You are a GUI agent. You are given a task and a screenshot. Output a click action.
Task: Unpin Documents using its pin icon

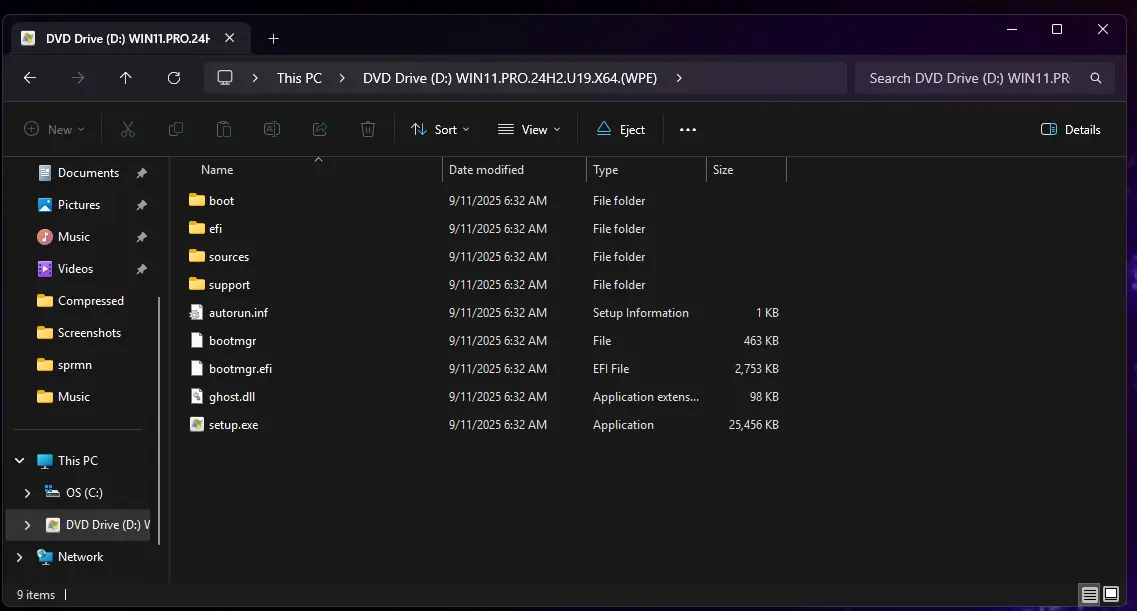coord(141,173)
